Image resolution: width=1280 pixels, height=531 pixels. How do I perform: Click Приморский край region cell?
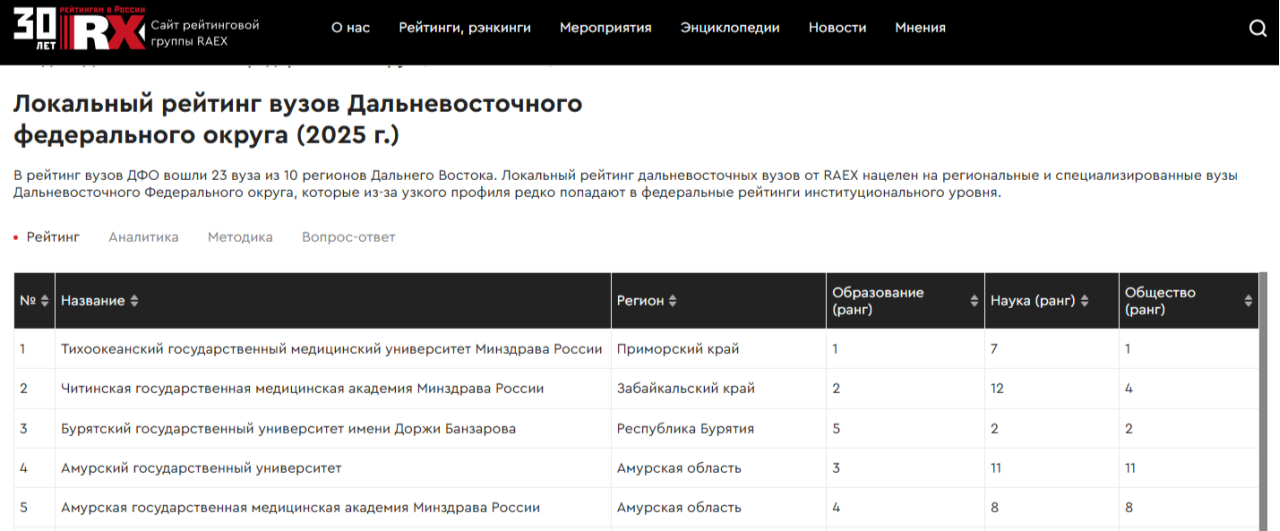pyautogui.click(x=718, y=349)
